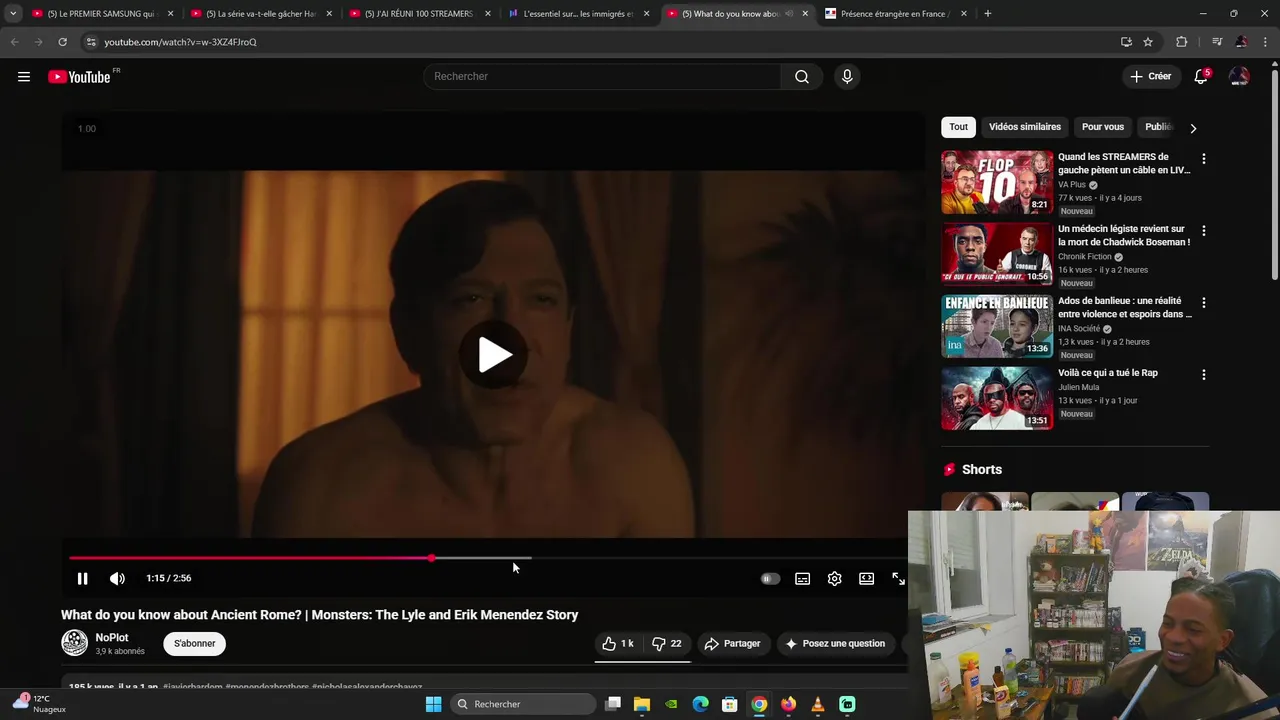This screenshot has width=1280, height=720.
Task: Toggle subtitles in the player
Action: click(802, 579)
